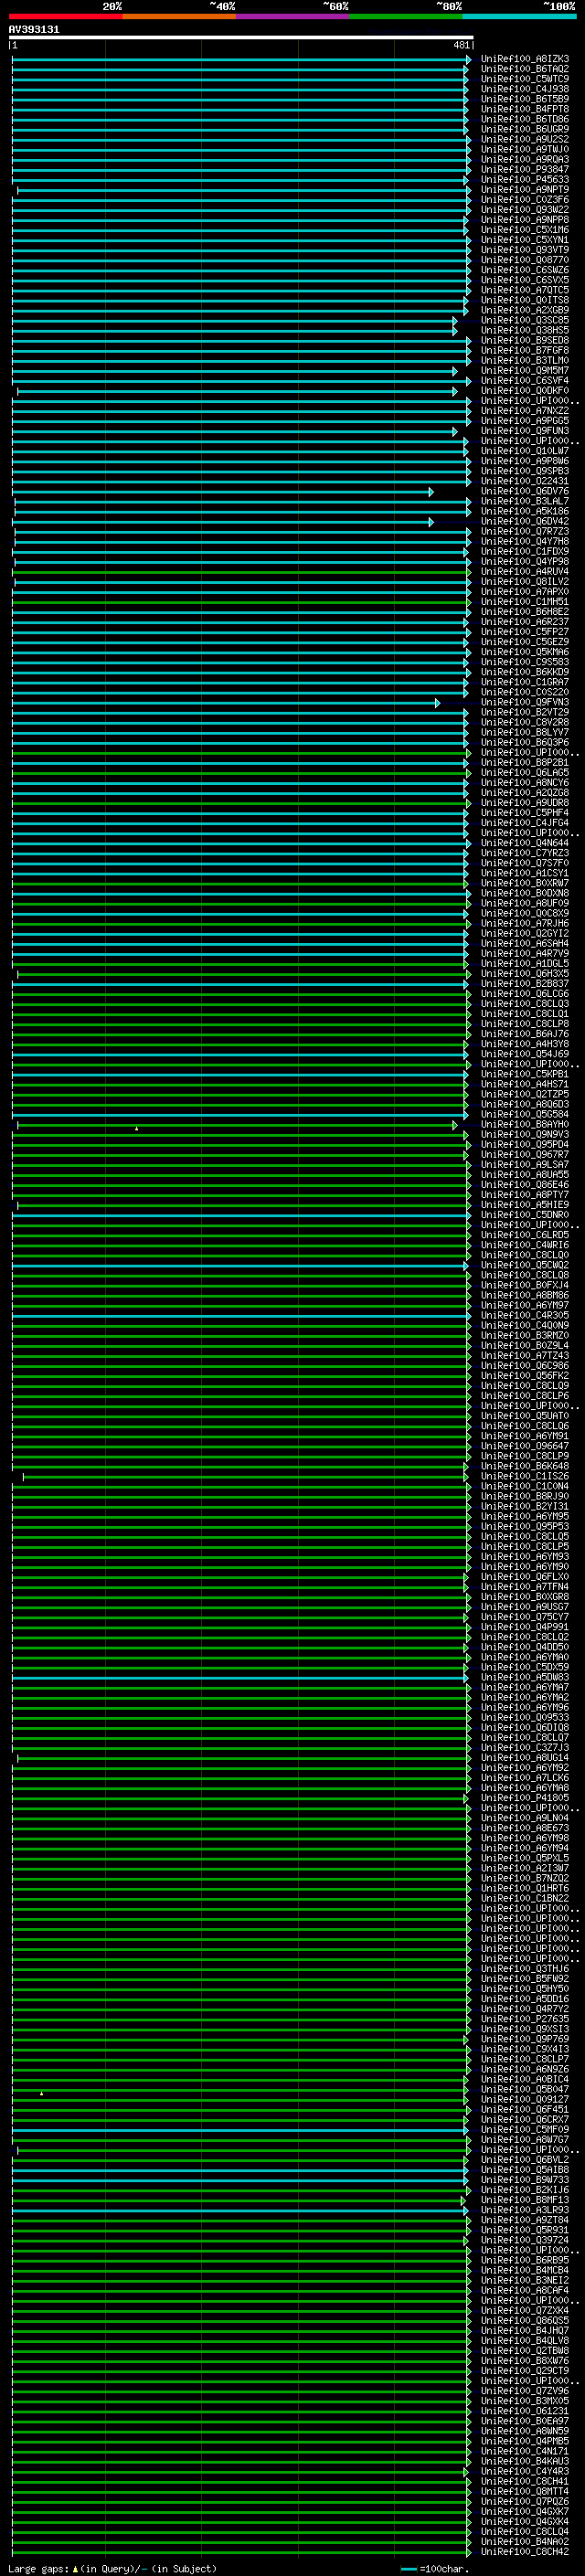Open the UniRef100_P45633 hit link
The width and height of the screenshot is (585, 2576).
(524, 180)
